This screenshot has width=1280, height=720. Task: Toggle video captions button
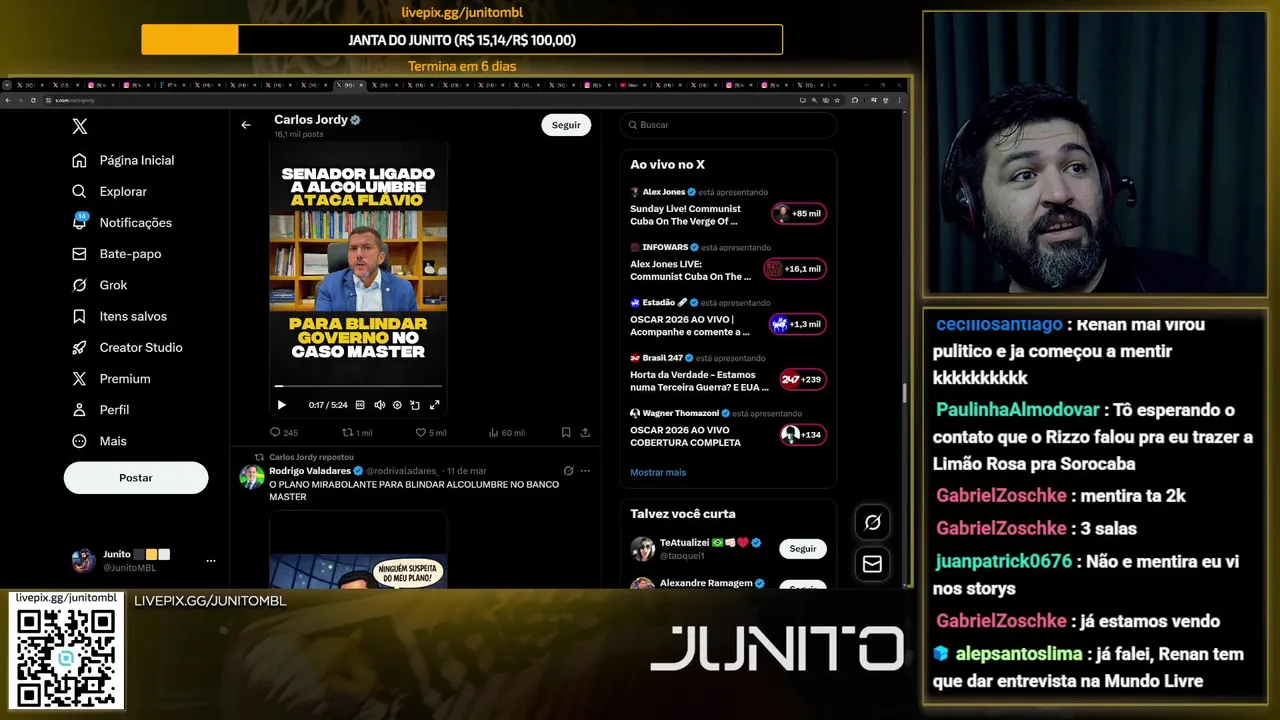tap(360, 405)
